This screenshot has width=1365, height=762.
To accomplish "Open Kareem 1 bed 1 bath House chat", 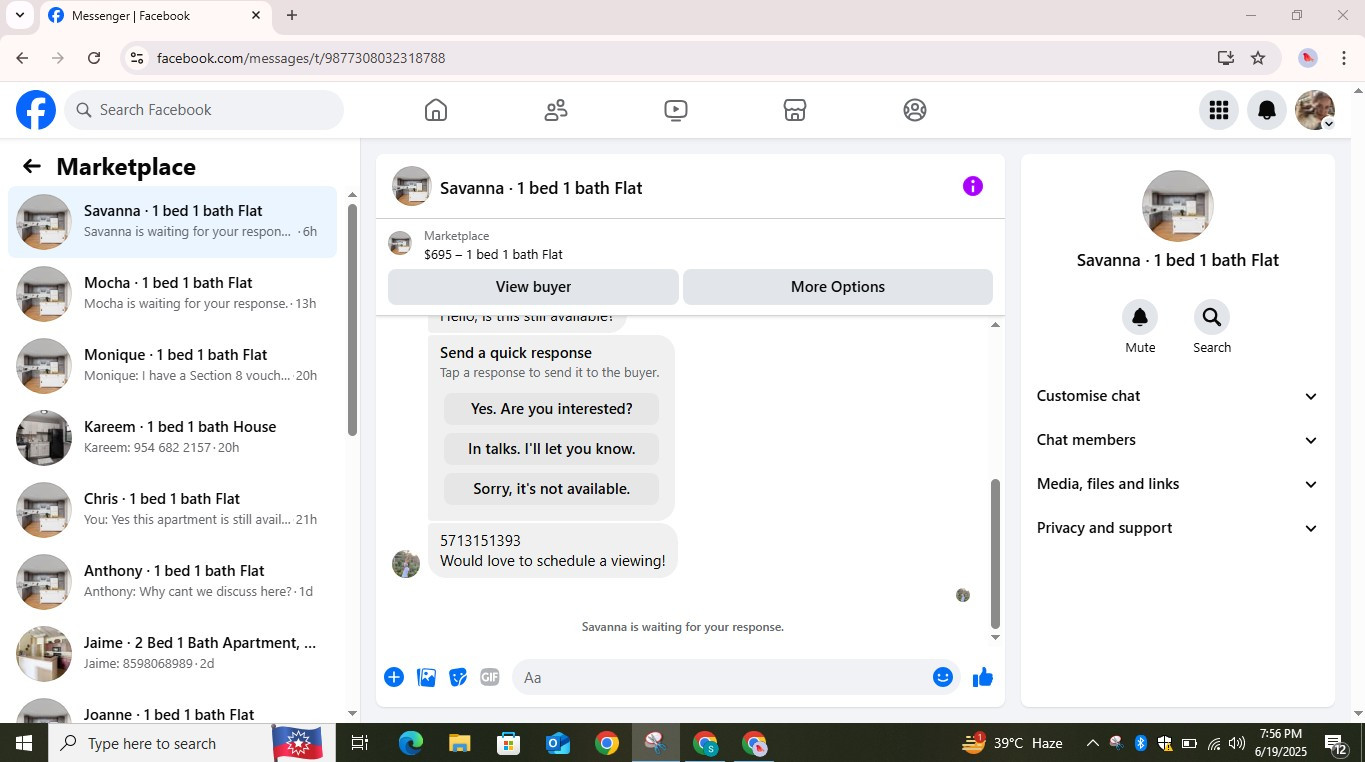I will click(172, 438).
